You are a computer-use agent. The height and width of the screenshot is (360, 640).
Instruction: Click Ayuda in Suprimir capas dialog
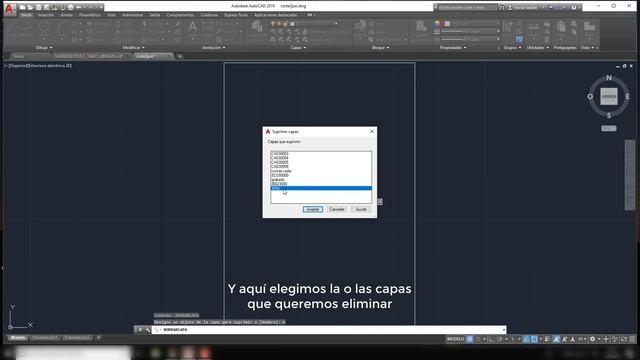[x=361, y=209]
